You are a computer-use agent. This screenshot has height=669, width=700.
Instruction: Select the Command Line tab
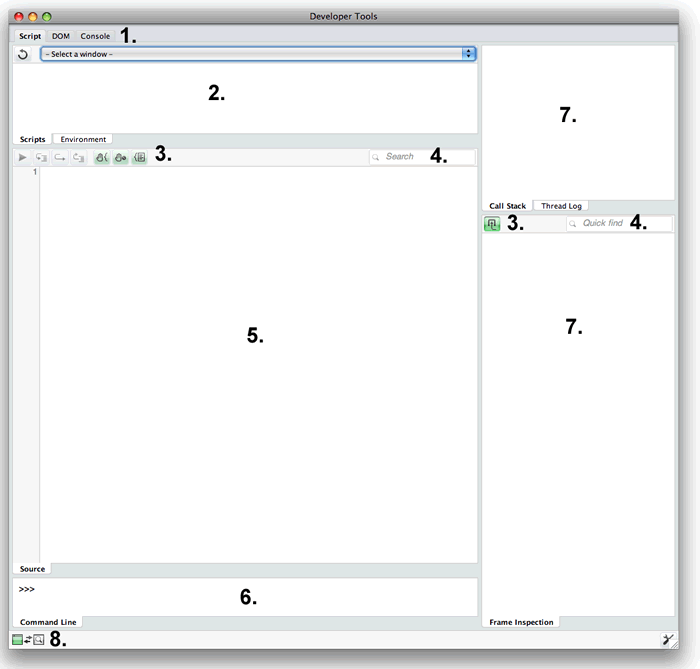coord(48,622)
